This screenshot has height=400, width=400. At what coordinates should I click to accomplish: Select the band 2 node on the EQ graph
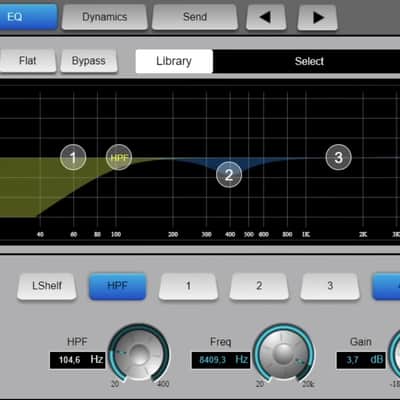[x=229, y=175]
